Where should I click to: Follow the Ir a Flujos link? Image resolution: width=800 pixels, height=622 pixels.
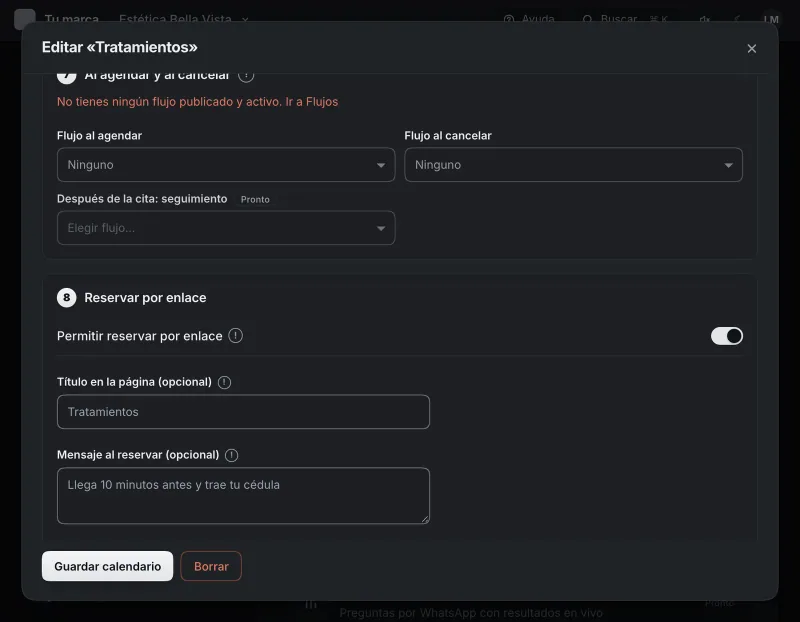(312, 102)
